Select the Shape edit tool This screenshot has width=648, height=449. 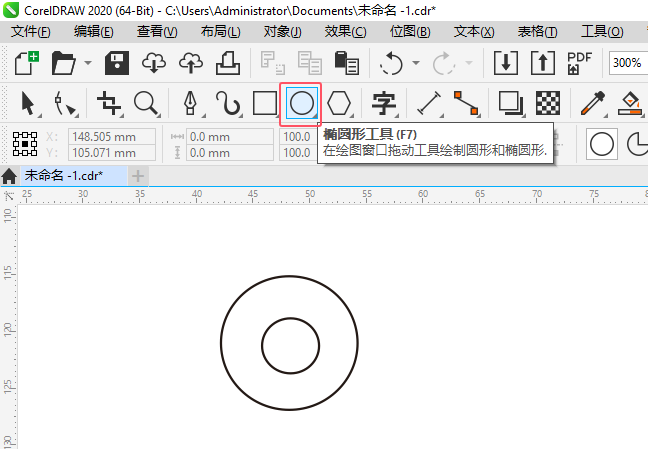pos(65,103)
